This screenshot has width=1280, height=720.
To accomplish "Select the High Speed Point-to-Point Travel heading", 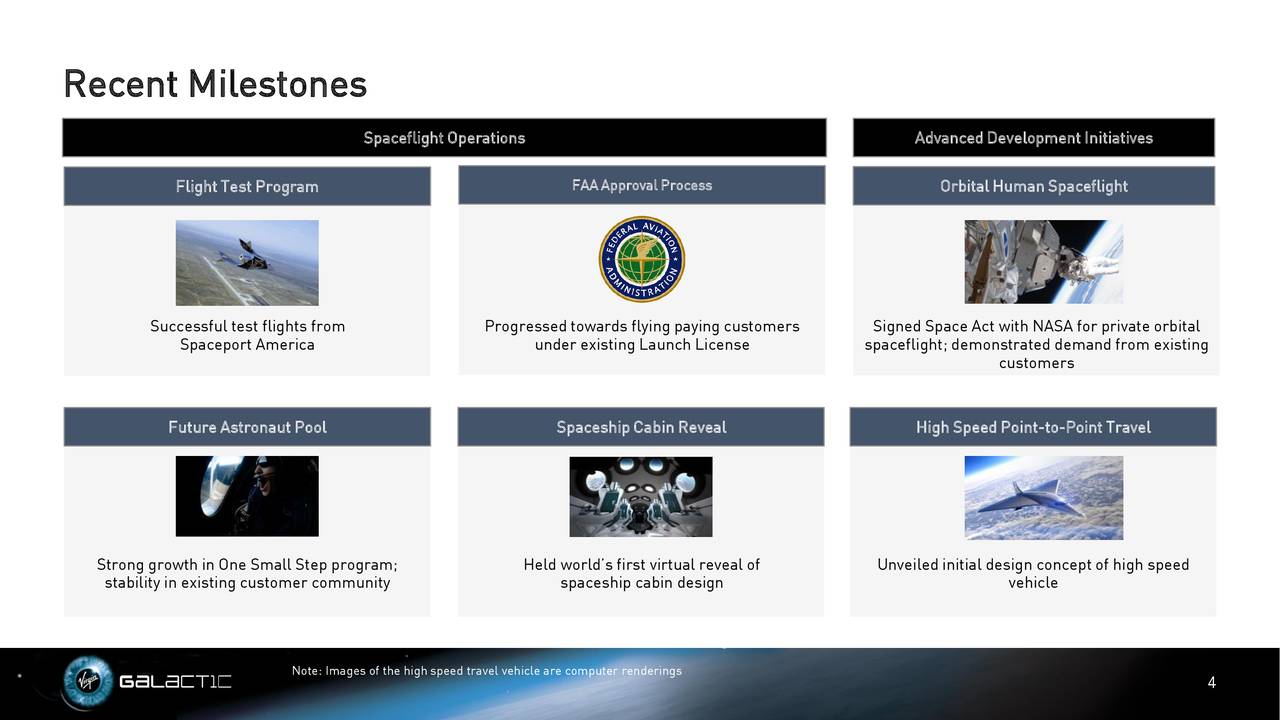I will click(1033, 427).
